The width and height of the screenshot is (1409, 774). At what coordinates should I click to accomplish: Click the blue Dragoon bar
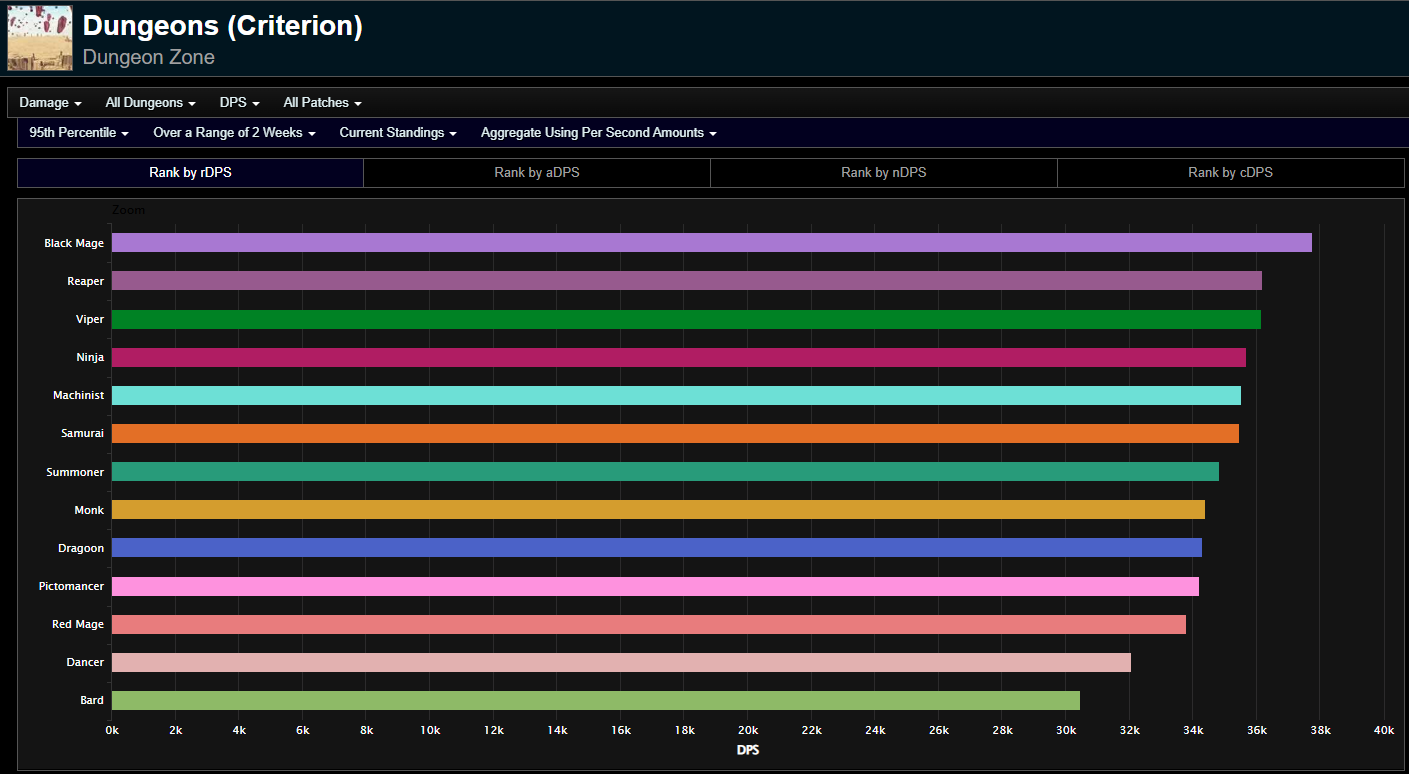click(657, 548)
